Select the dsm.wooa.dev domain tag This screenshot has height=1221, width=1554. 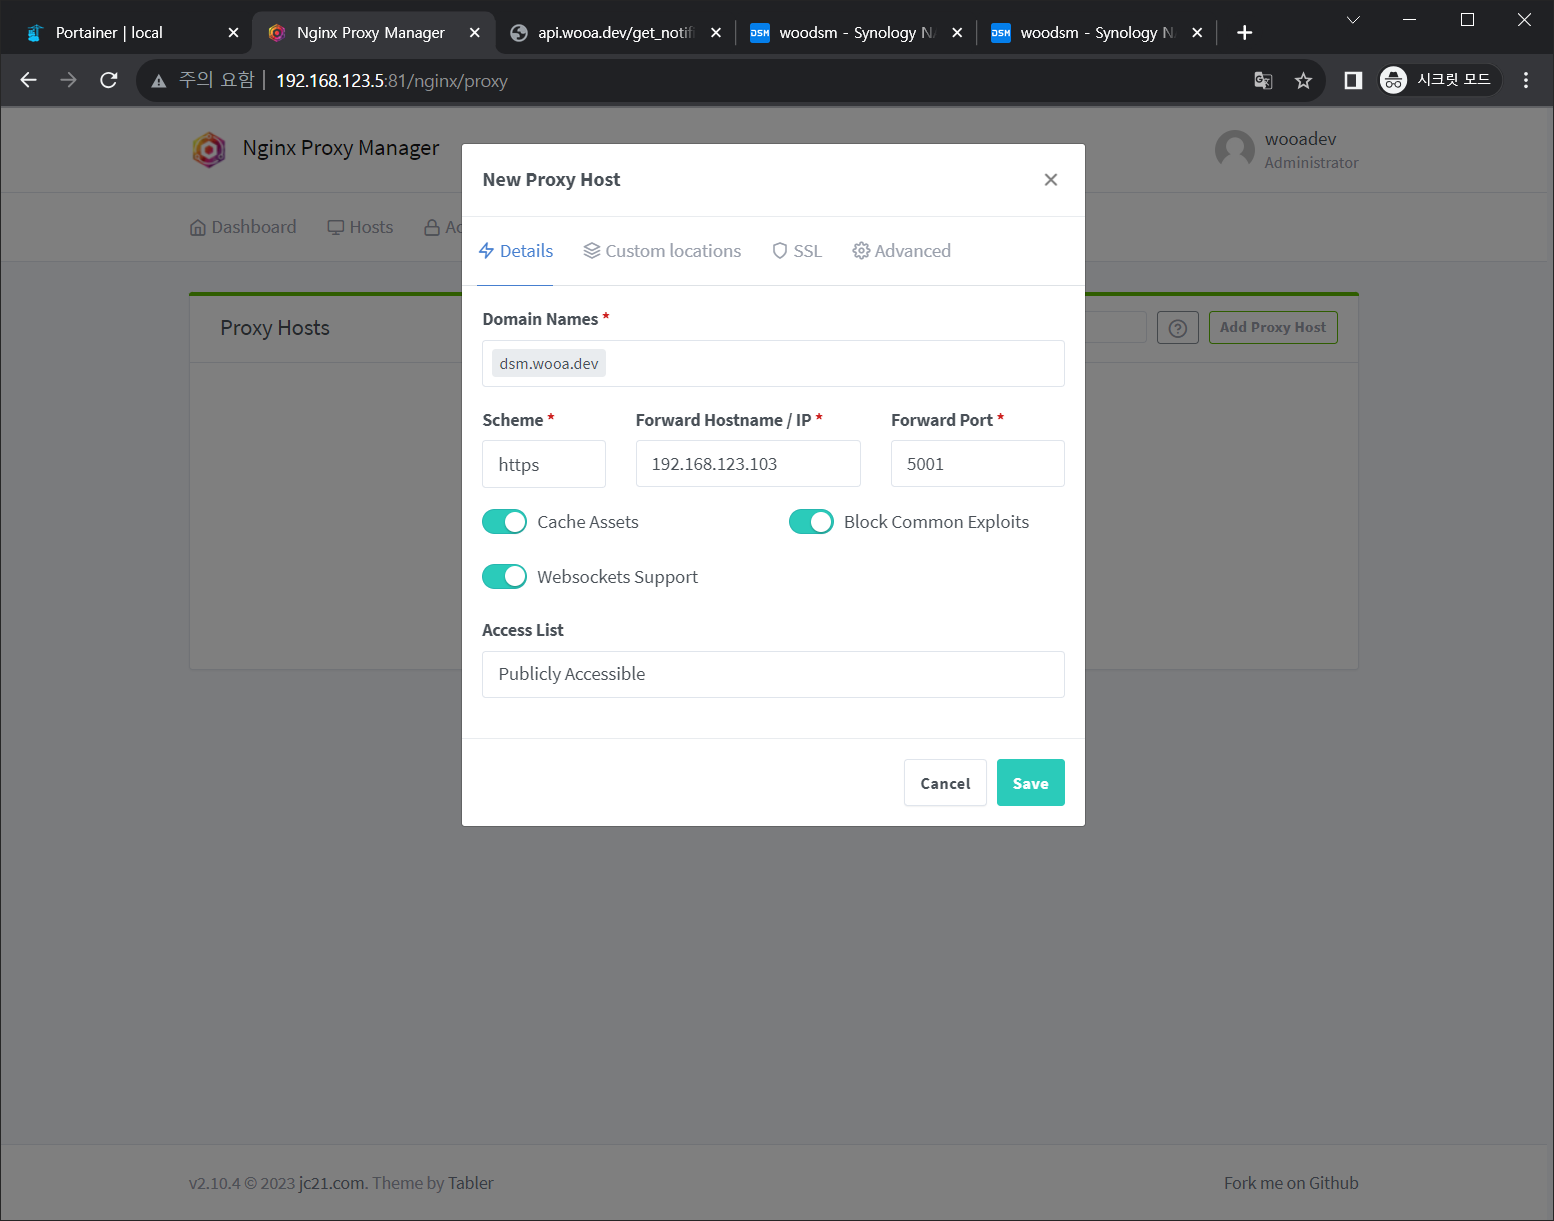pos(549,364)
